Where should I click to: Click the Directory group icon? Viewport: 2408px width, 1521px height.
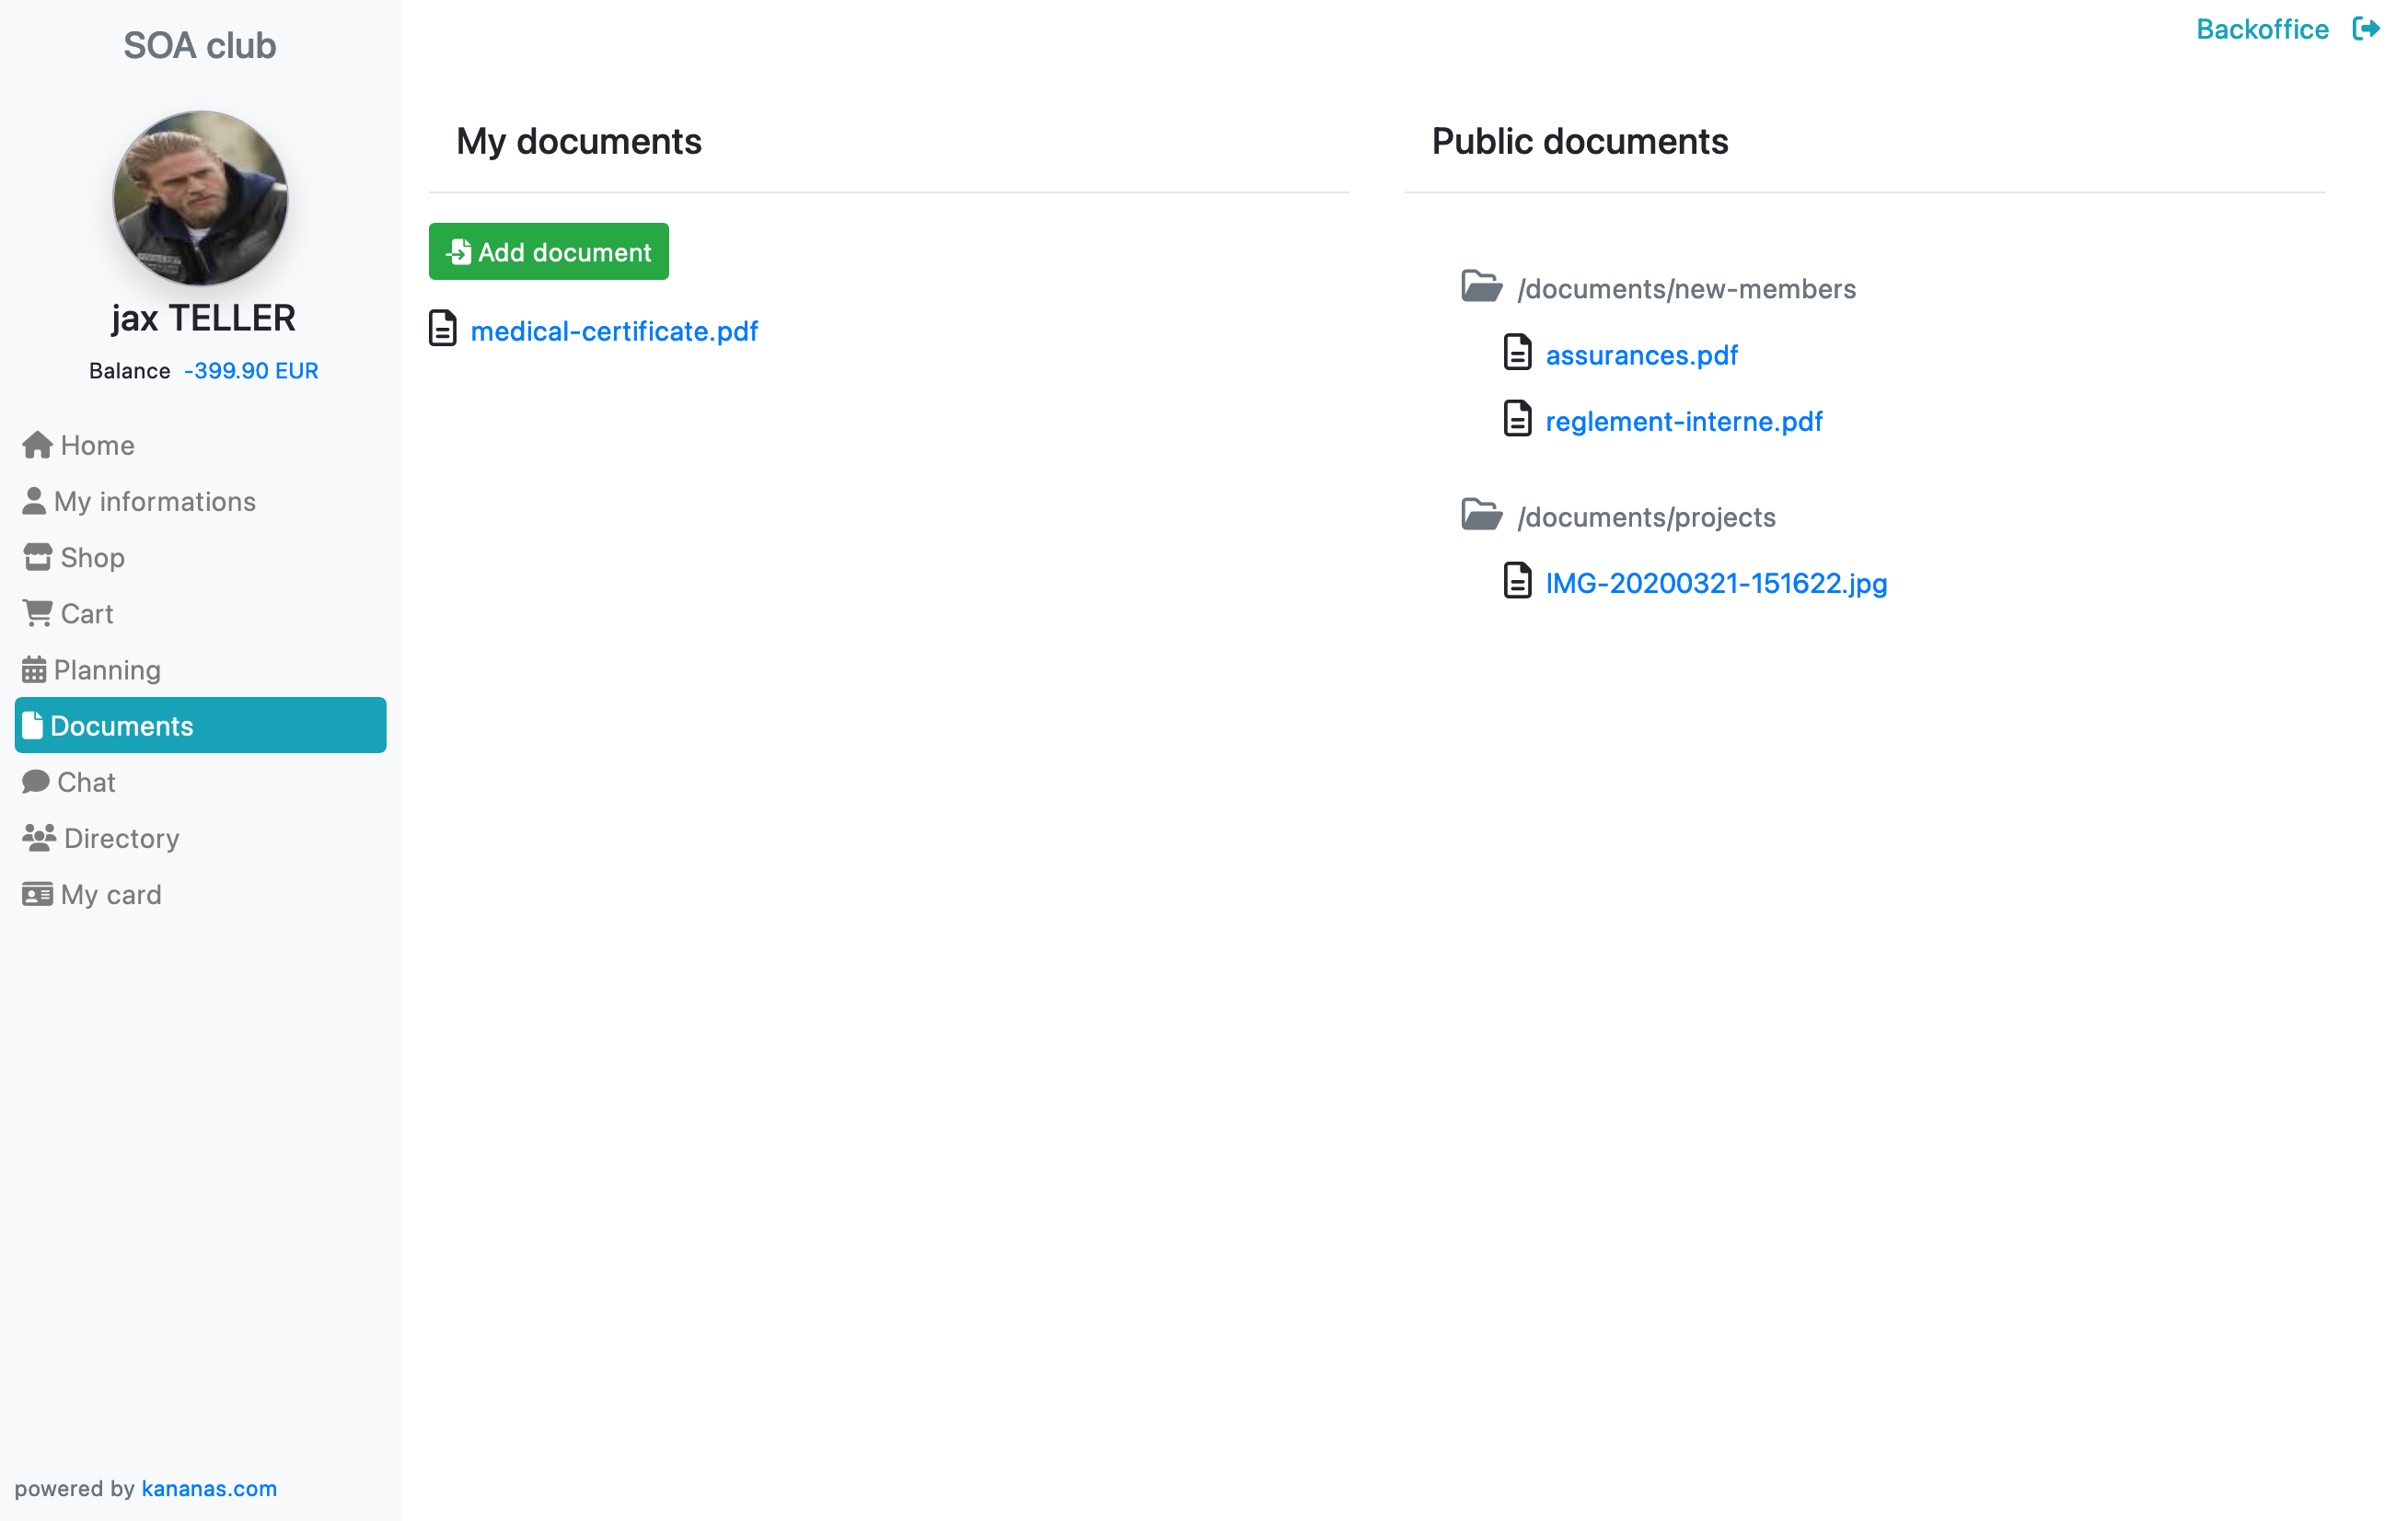pos(39,837)
